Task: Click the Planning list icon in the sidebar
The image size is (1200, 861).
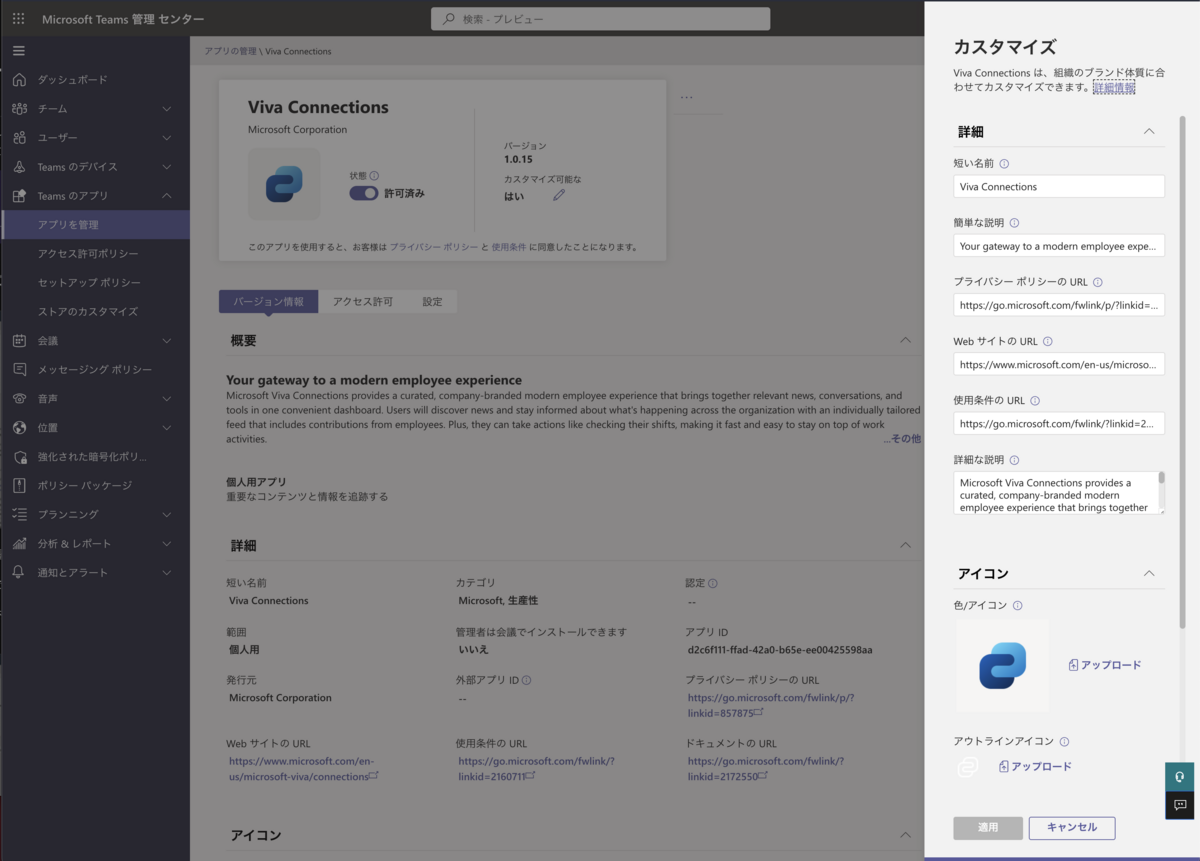Action: click(19, 515)
